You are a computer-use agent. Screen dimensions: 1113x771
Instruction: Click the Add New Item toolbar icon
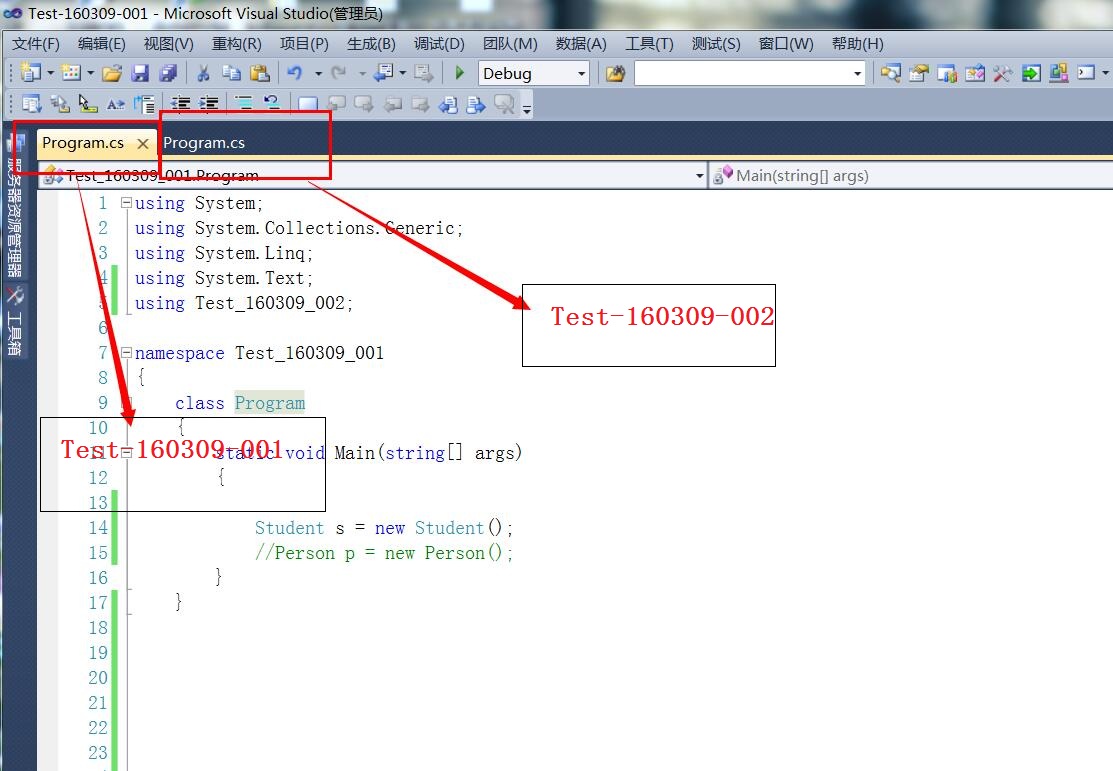click(x=71, y=72)
